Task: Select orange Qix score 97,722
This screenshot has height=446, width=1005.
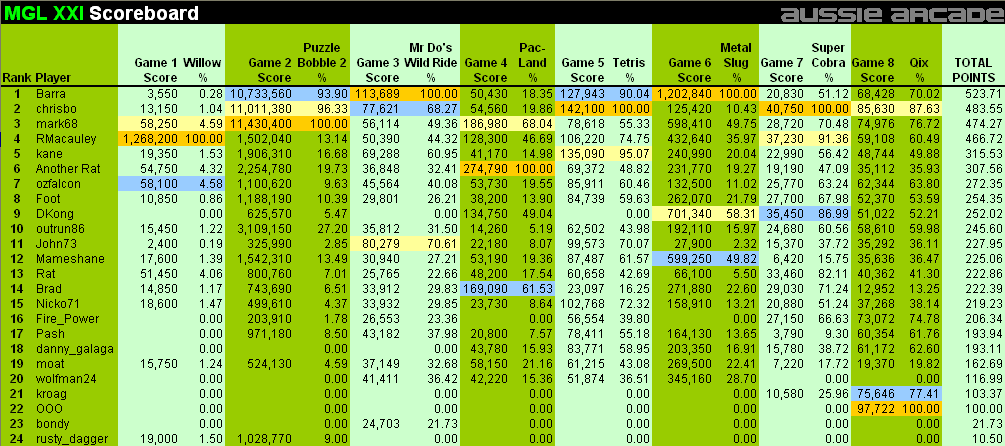Action: point(874,408)
